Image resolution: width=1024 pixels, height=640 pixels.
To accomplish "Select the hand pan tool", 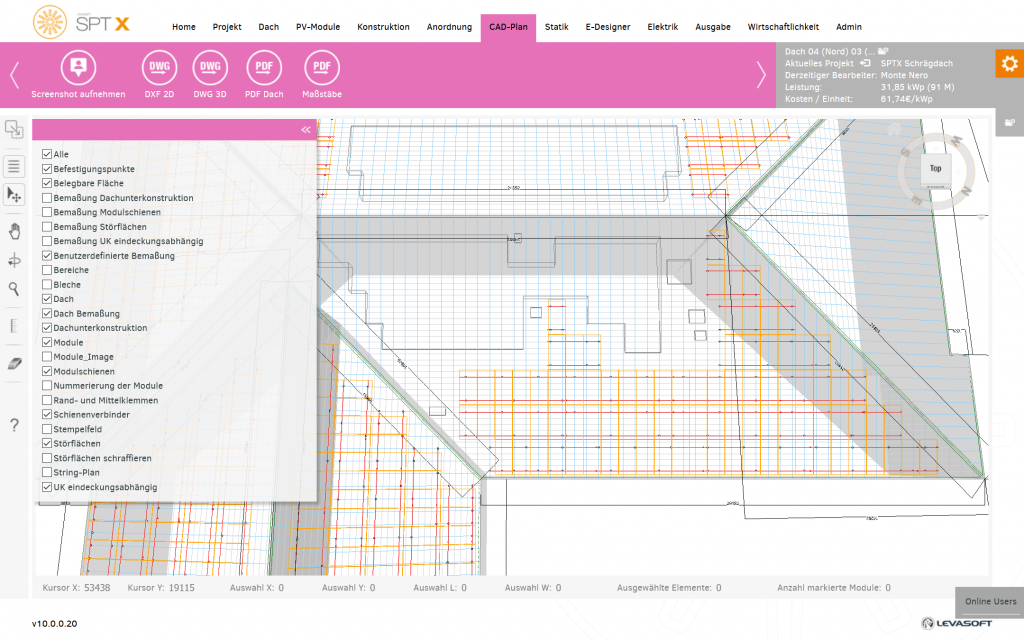I will [14, 232].
